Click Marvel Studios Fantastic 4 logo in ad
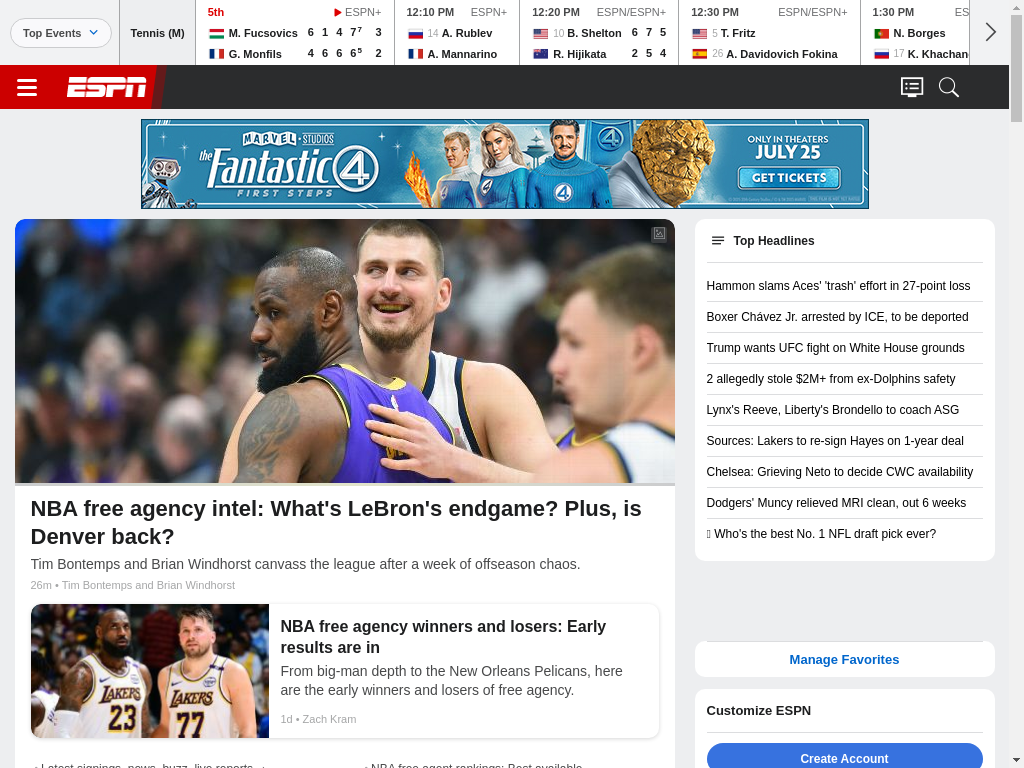The image size is (1024, 768). [289, 165]
